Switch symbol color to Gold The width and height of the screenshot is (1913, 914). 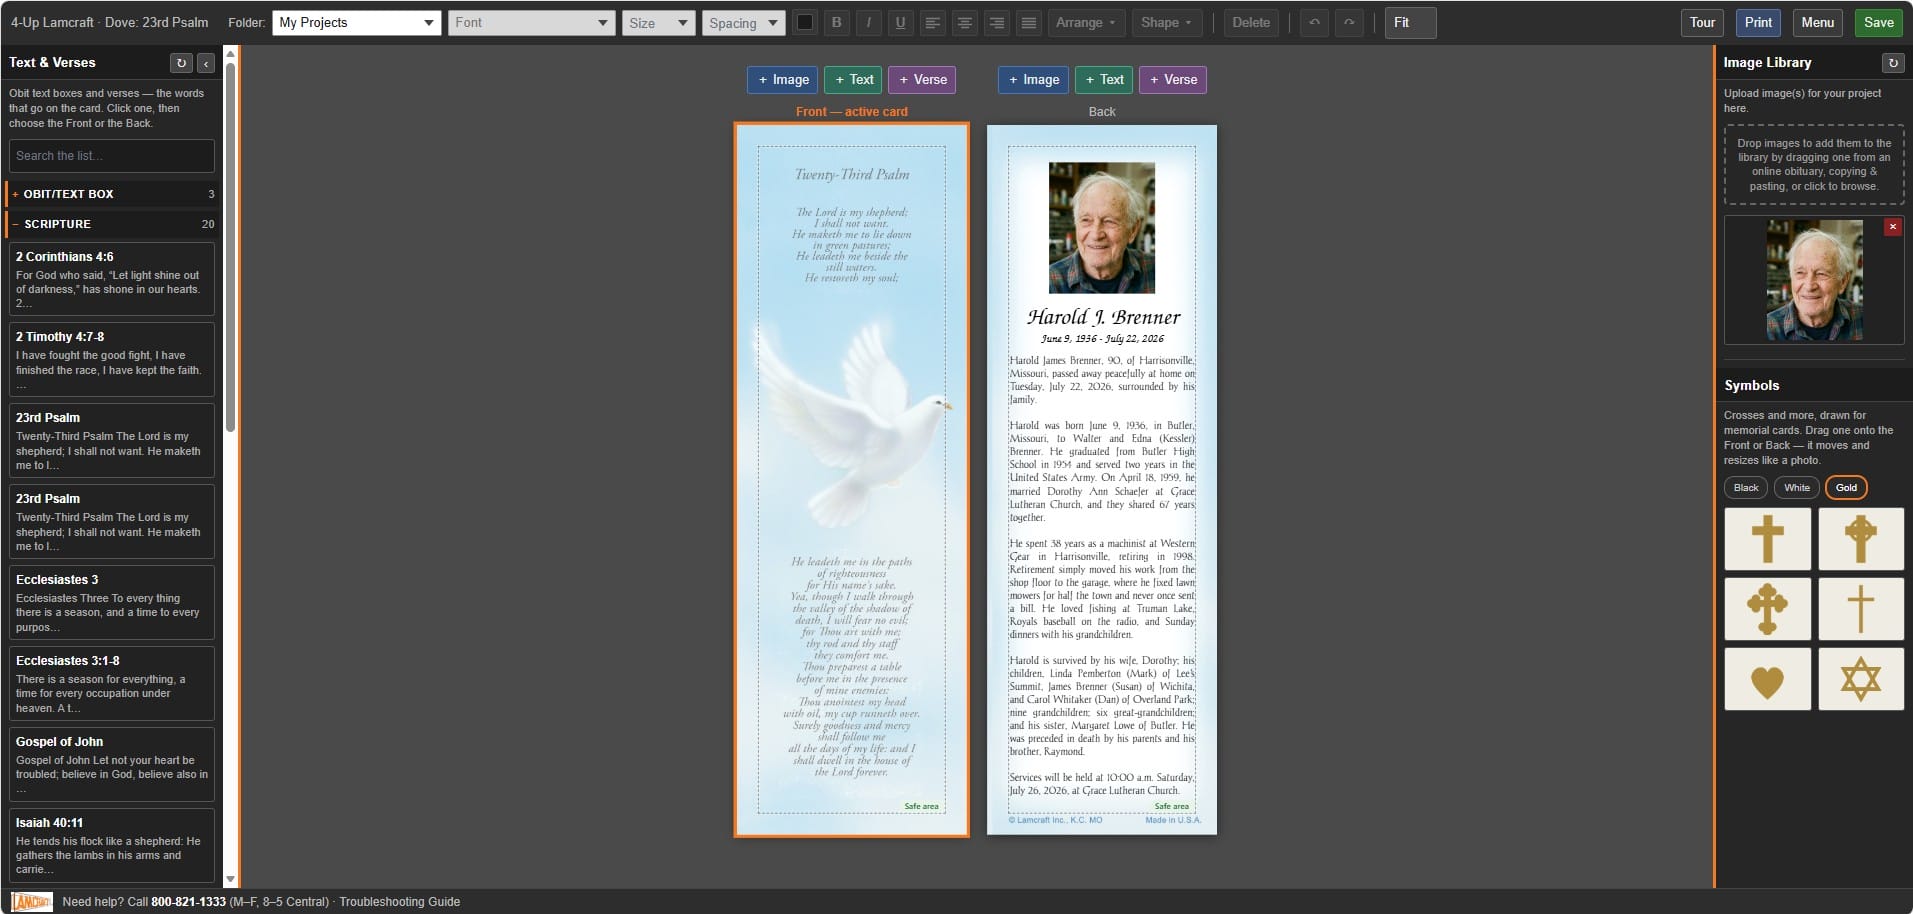coord(1846,488)
